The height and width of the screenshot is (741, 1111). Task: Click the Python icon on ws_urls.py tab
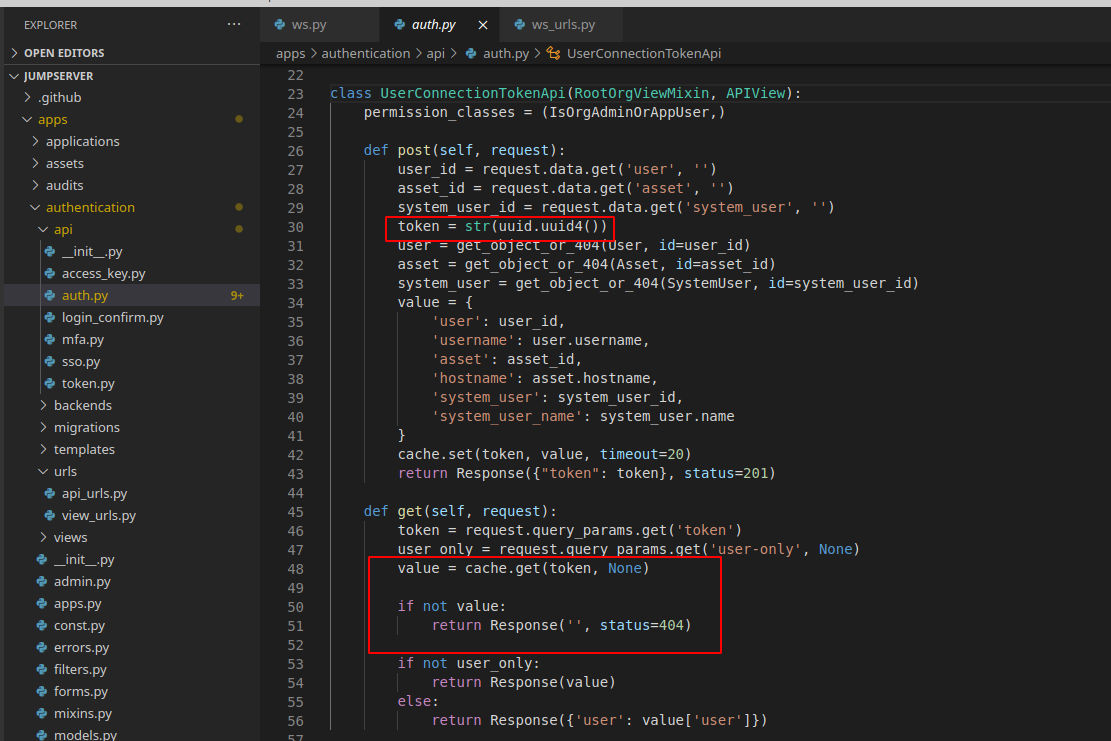[519, 24]
